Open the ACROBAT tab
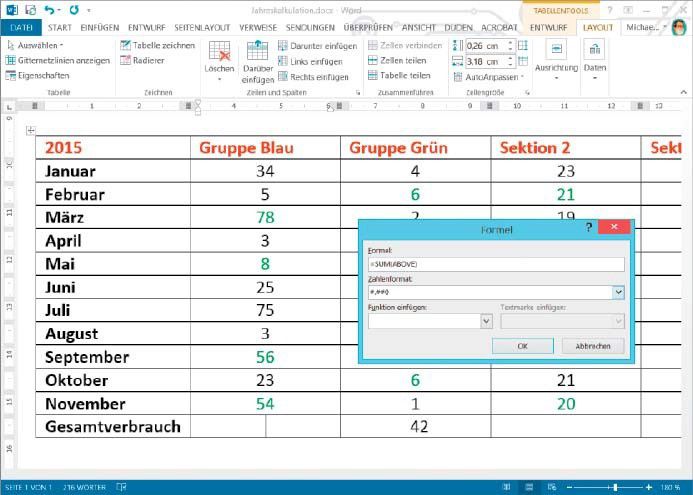The width and height of the screenshot is (693, 495). click(x=499, y=27)
